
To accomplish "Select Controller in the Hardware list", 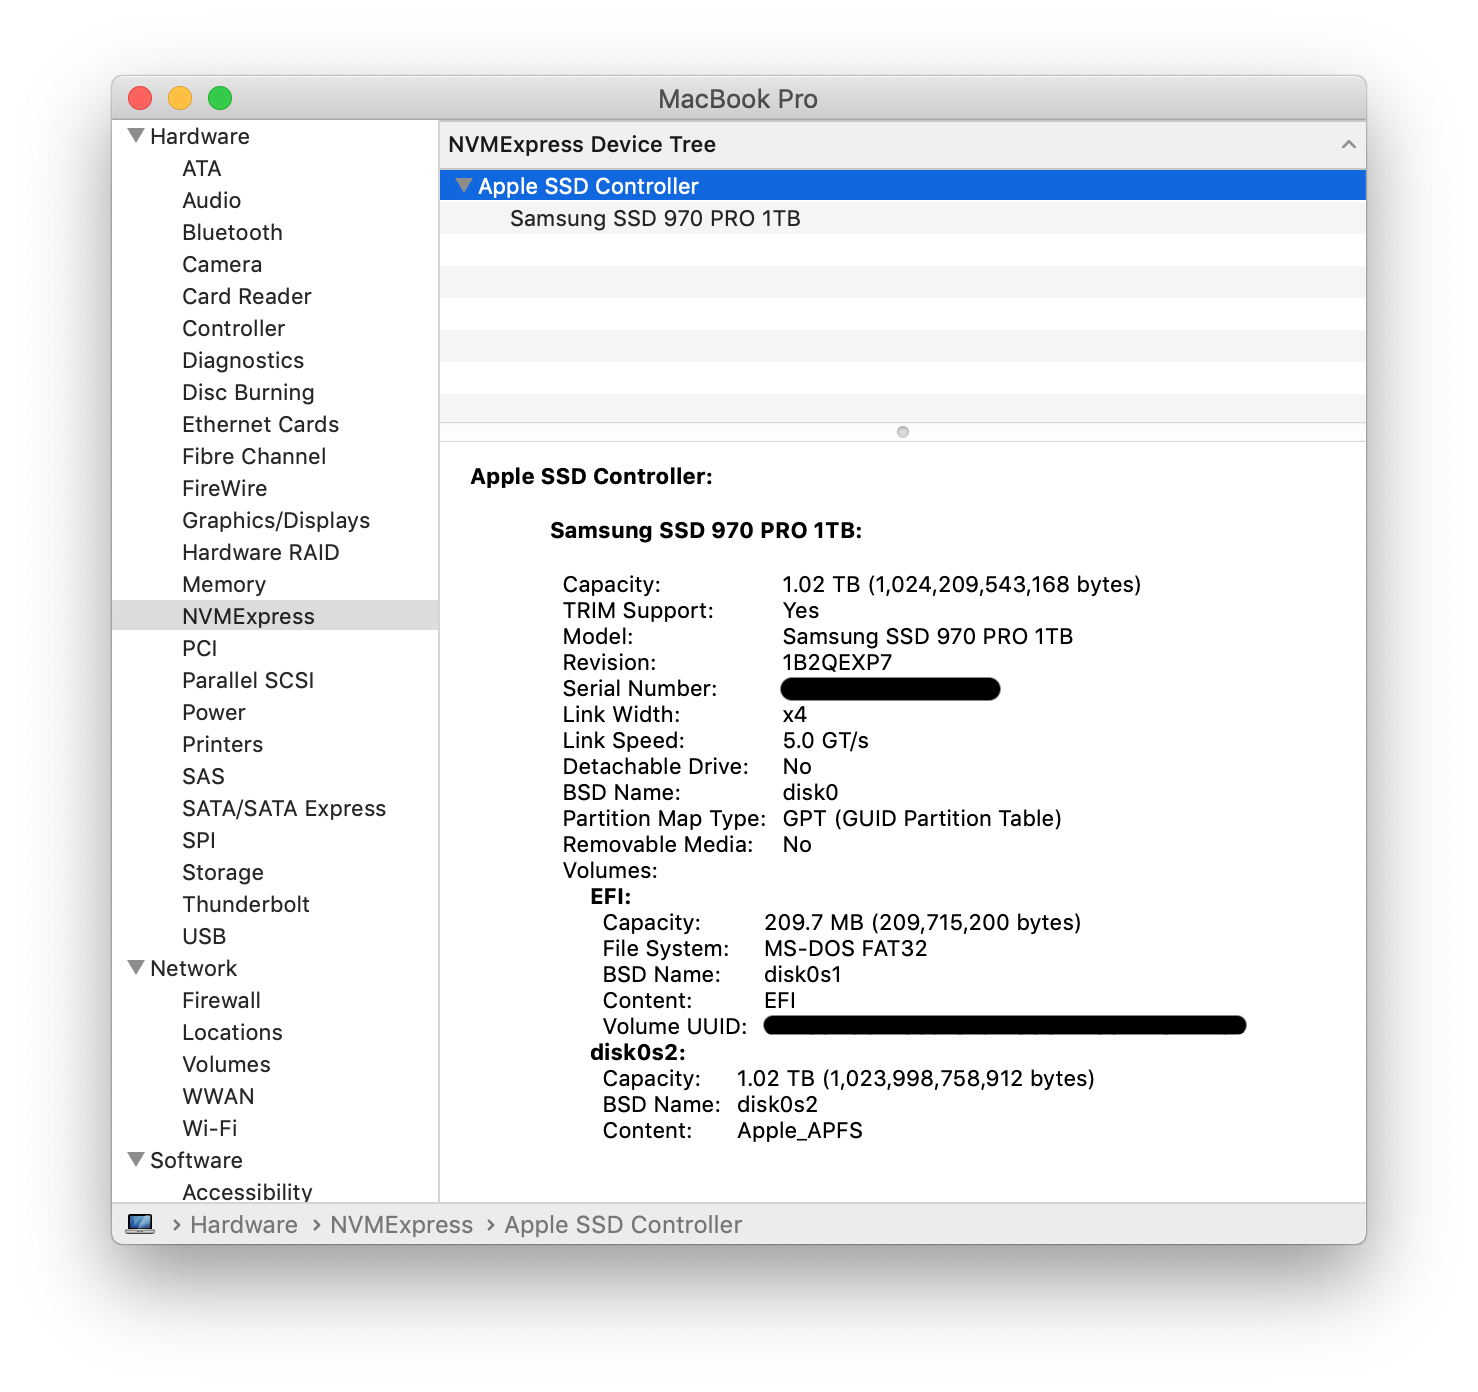I will coord(234,328).
